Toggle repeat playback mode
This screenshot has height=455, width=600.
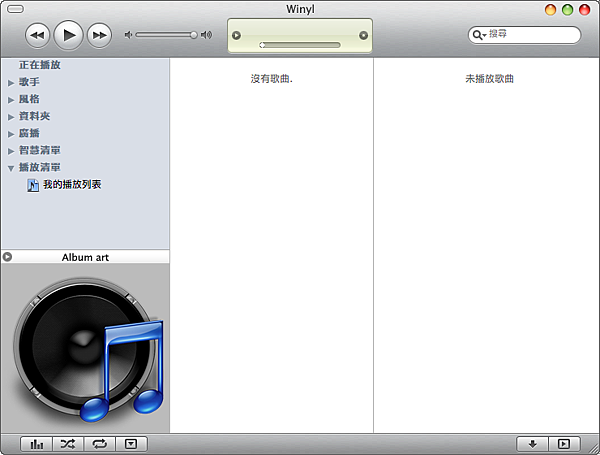coord(99,444)
